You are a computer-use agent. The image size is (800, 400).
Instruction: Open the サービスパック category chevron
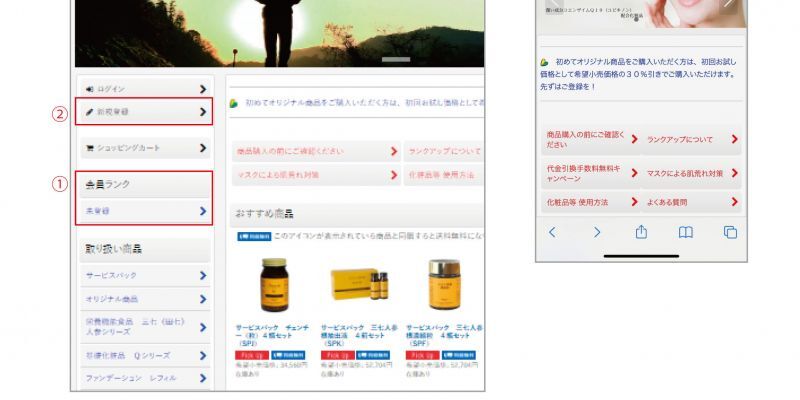pos(203,276)
